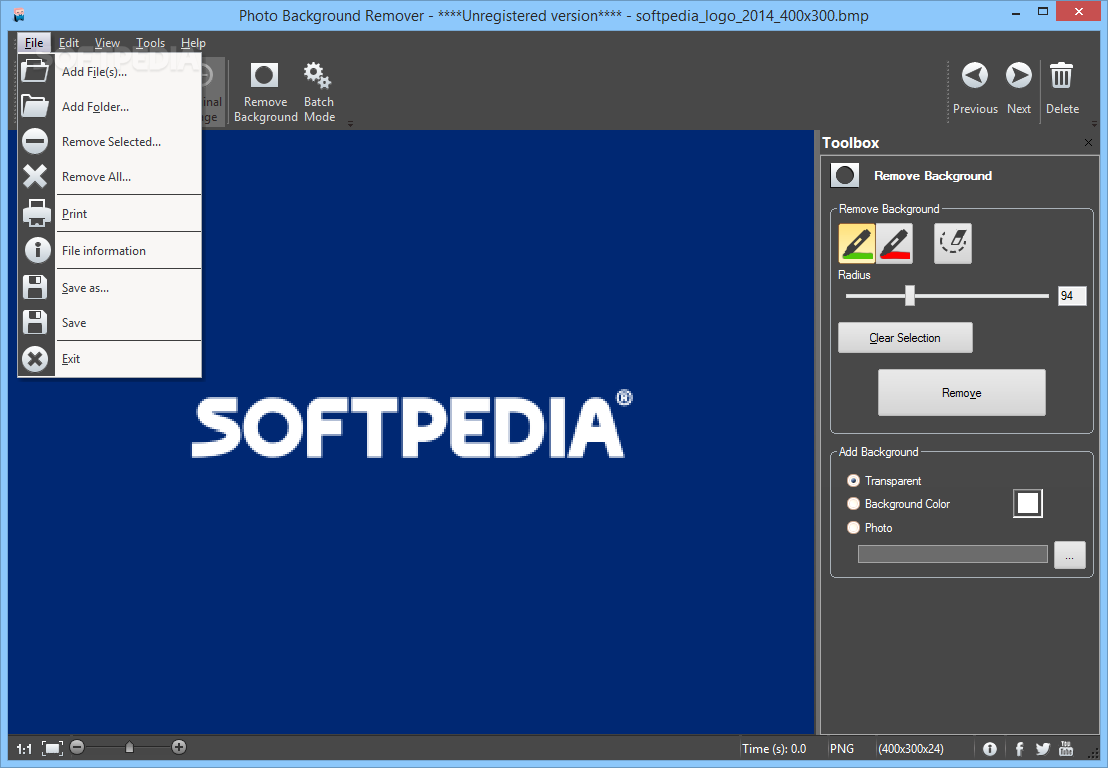Open the Tools menu
The image size is (1108, 768).
[151, 42]
